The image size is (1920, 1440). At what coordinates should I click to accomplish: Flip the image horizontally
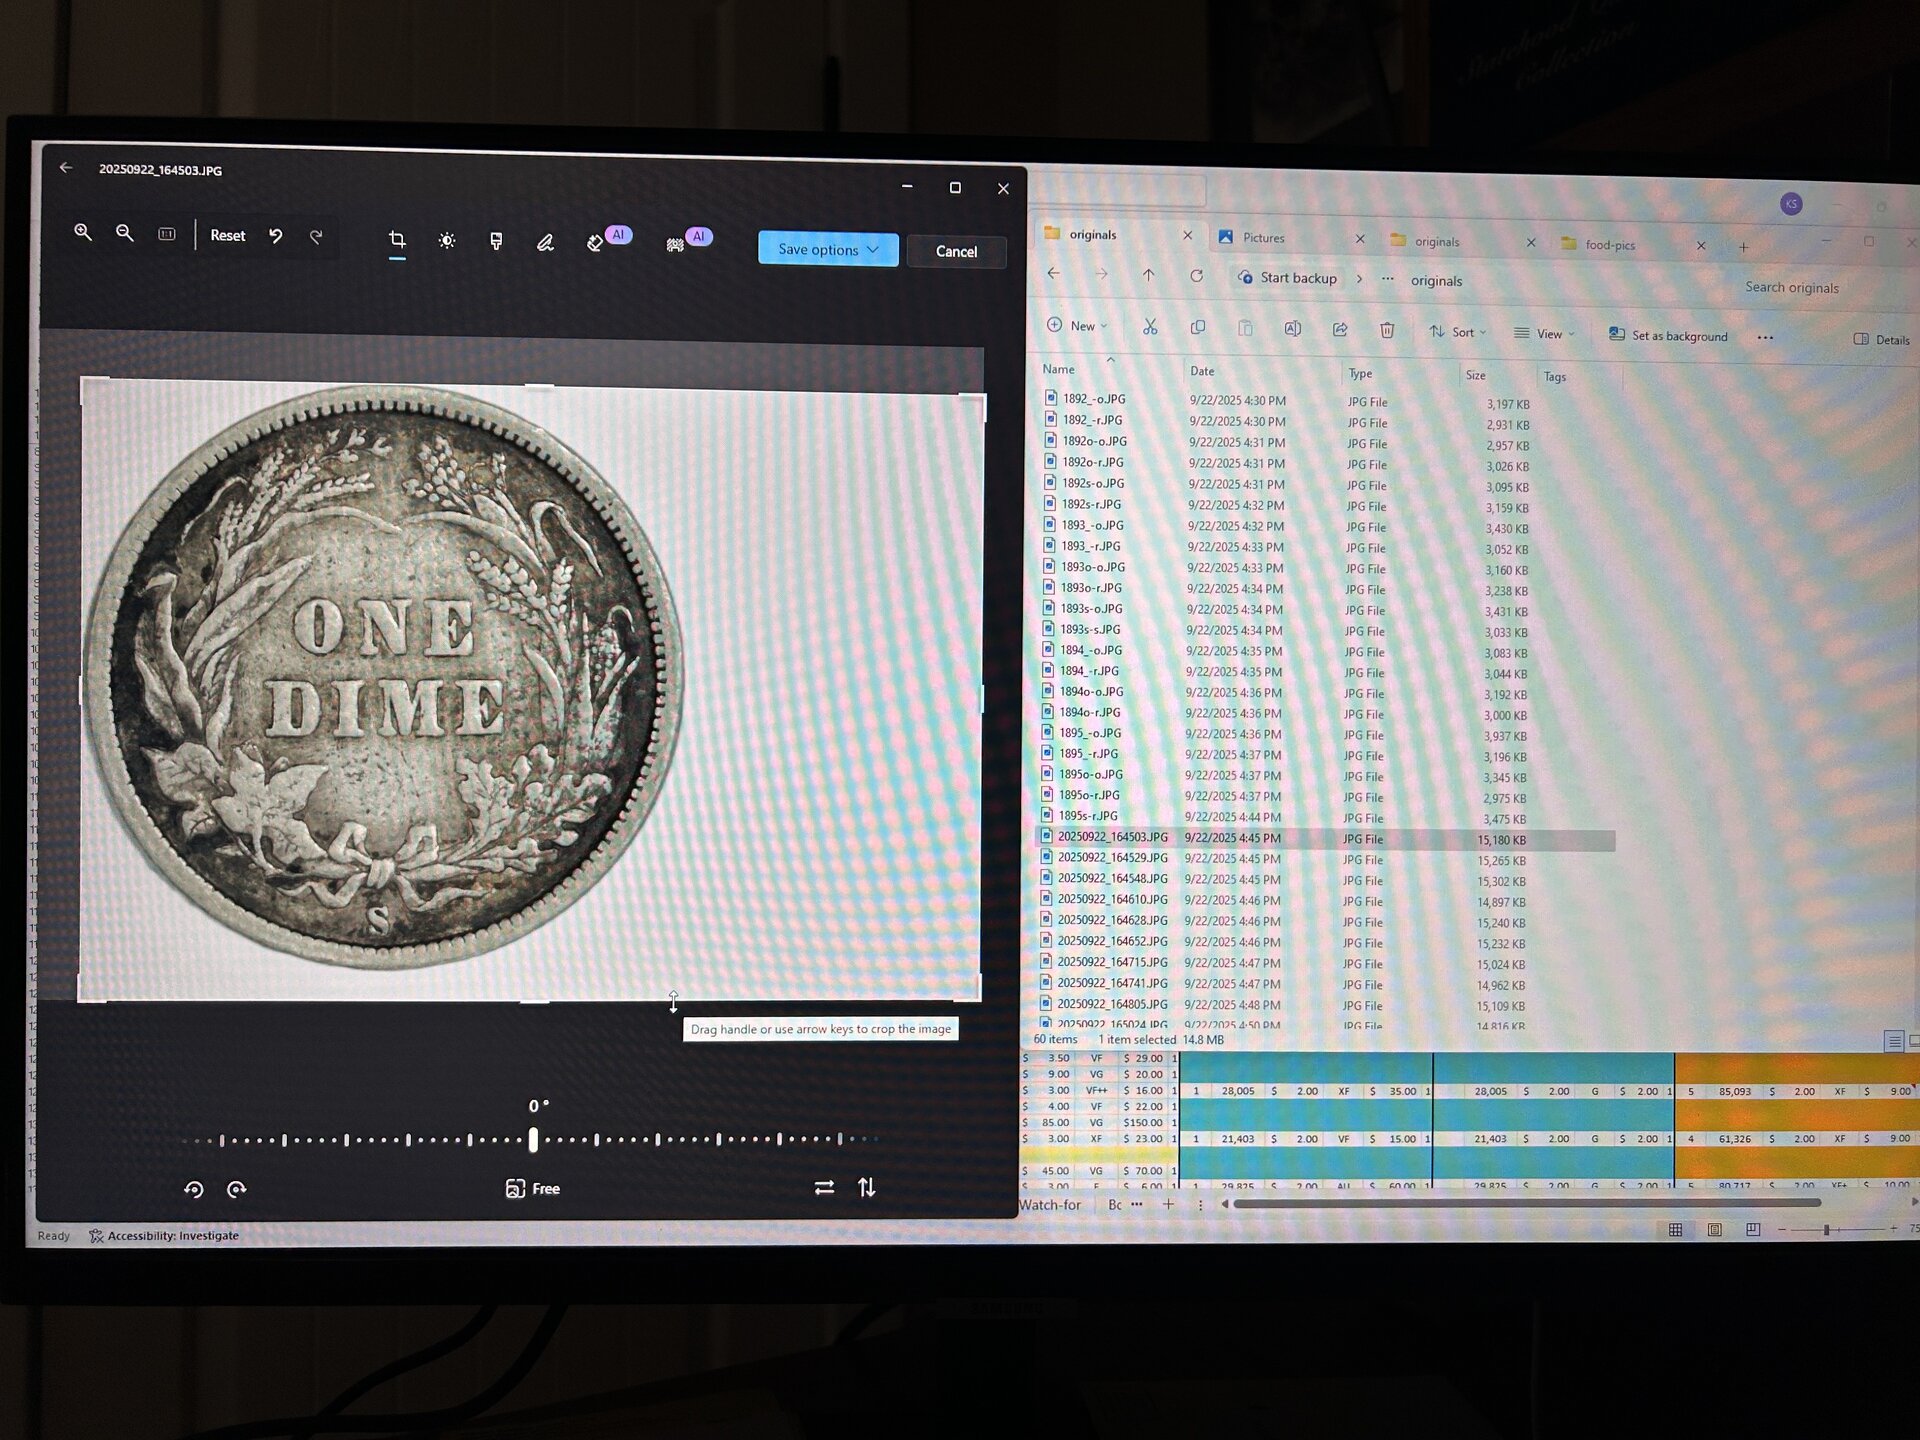pos(824,1187)
